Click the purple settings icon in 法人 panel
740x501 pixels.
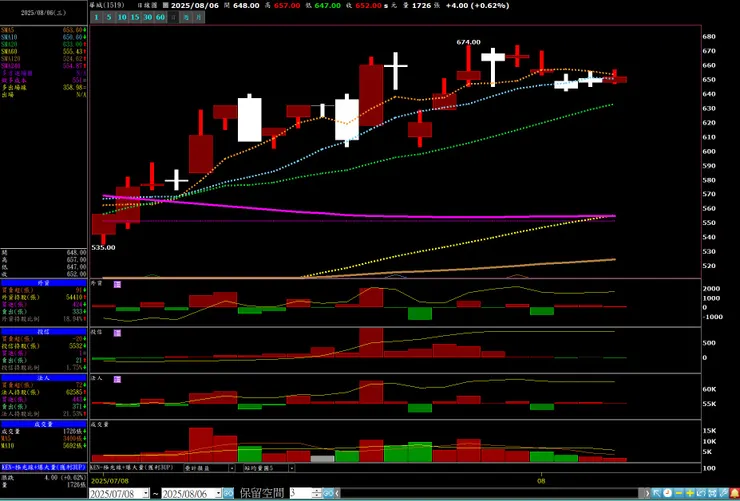(117, 379)
